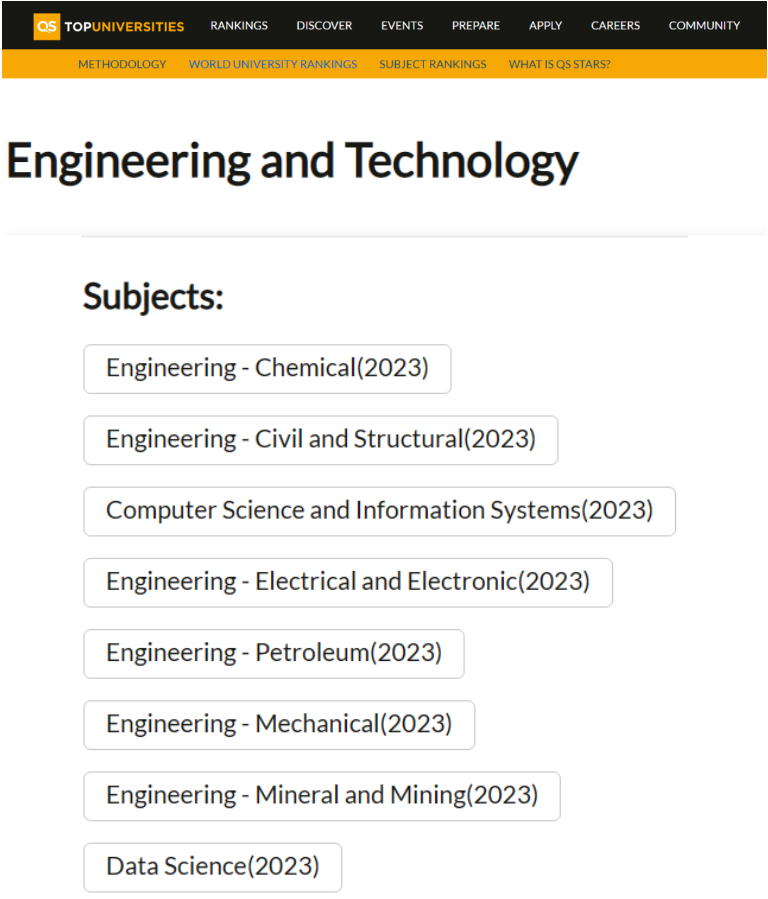Go to the Events menu item

pyautogui.click(x=402, y=26)
